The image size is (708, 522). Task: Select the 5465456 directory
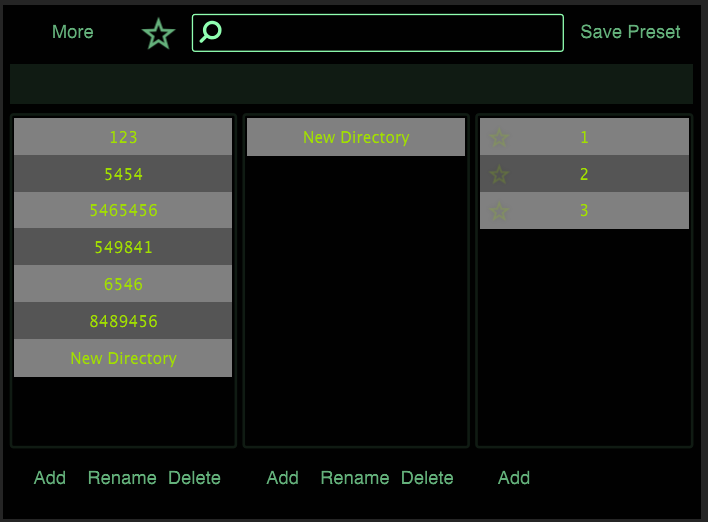tap(123, 210)
